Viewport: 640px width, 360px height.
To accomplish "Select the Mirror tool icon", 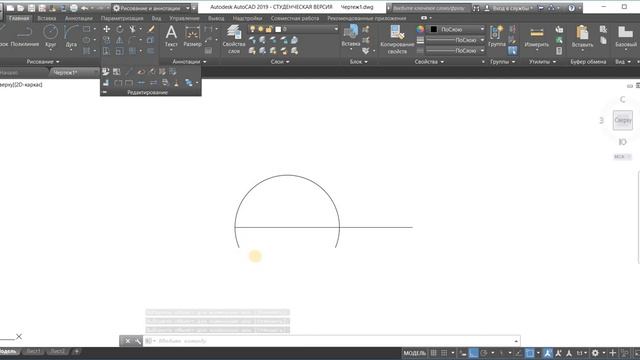I will tap(120, 40).
